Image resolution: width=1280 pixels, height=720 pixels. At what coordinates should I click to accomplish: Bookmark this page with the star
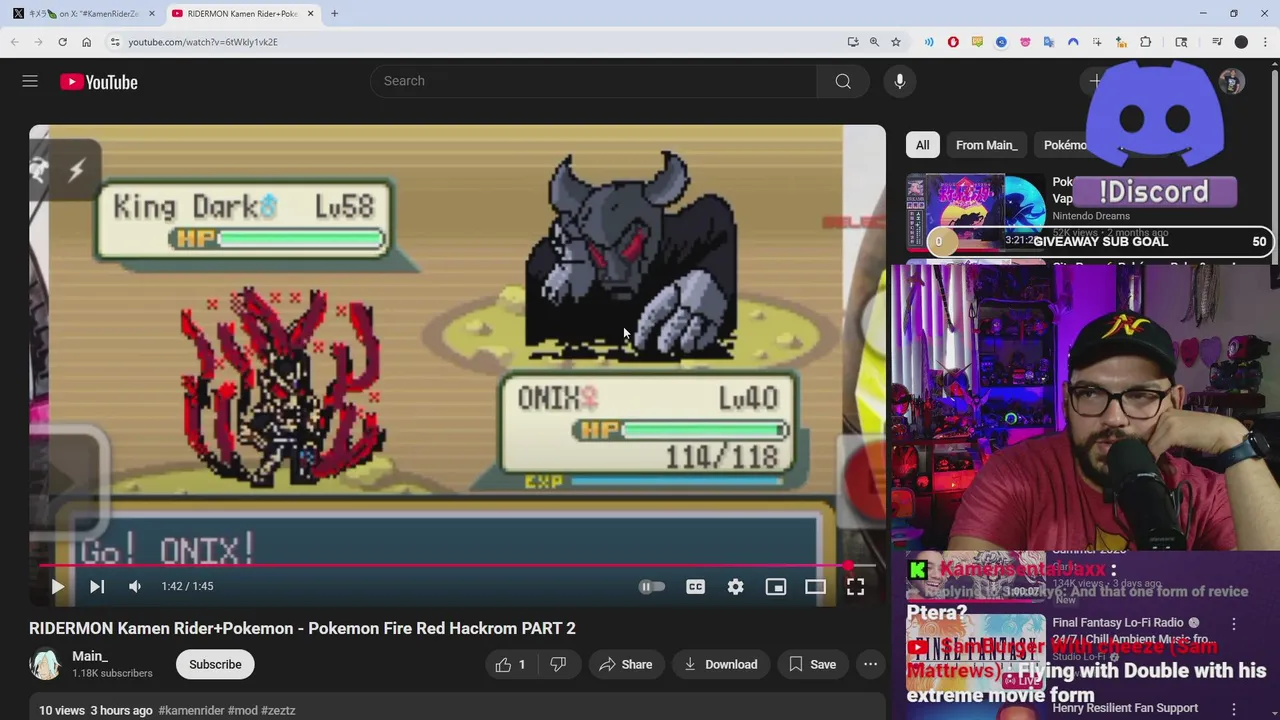(x=896, y=42)
